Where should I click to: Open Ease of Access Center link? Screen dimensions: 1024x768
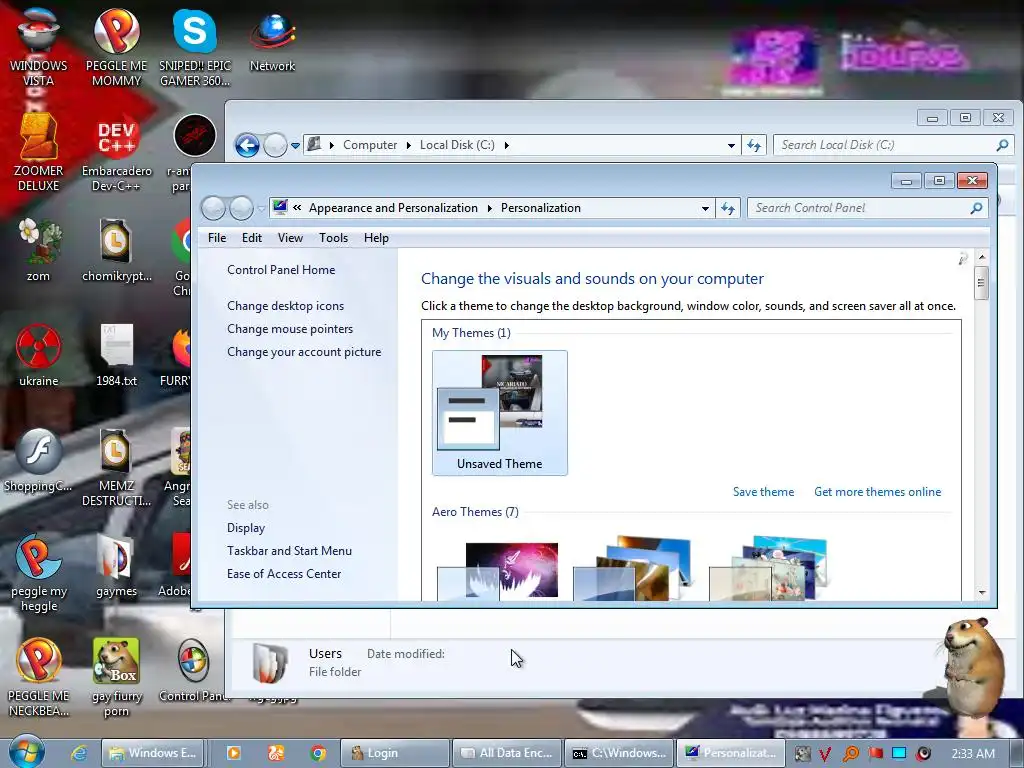point(283,573)
